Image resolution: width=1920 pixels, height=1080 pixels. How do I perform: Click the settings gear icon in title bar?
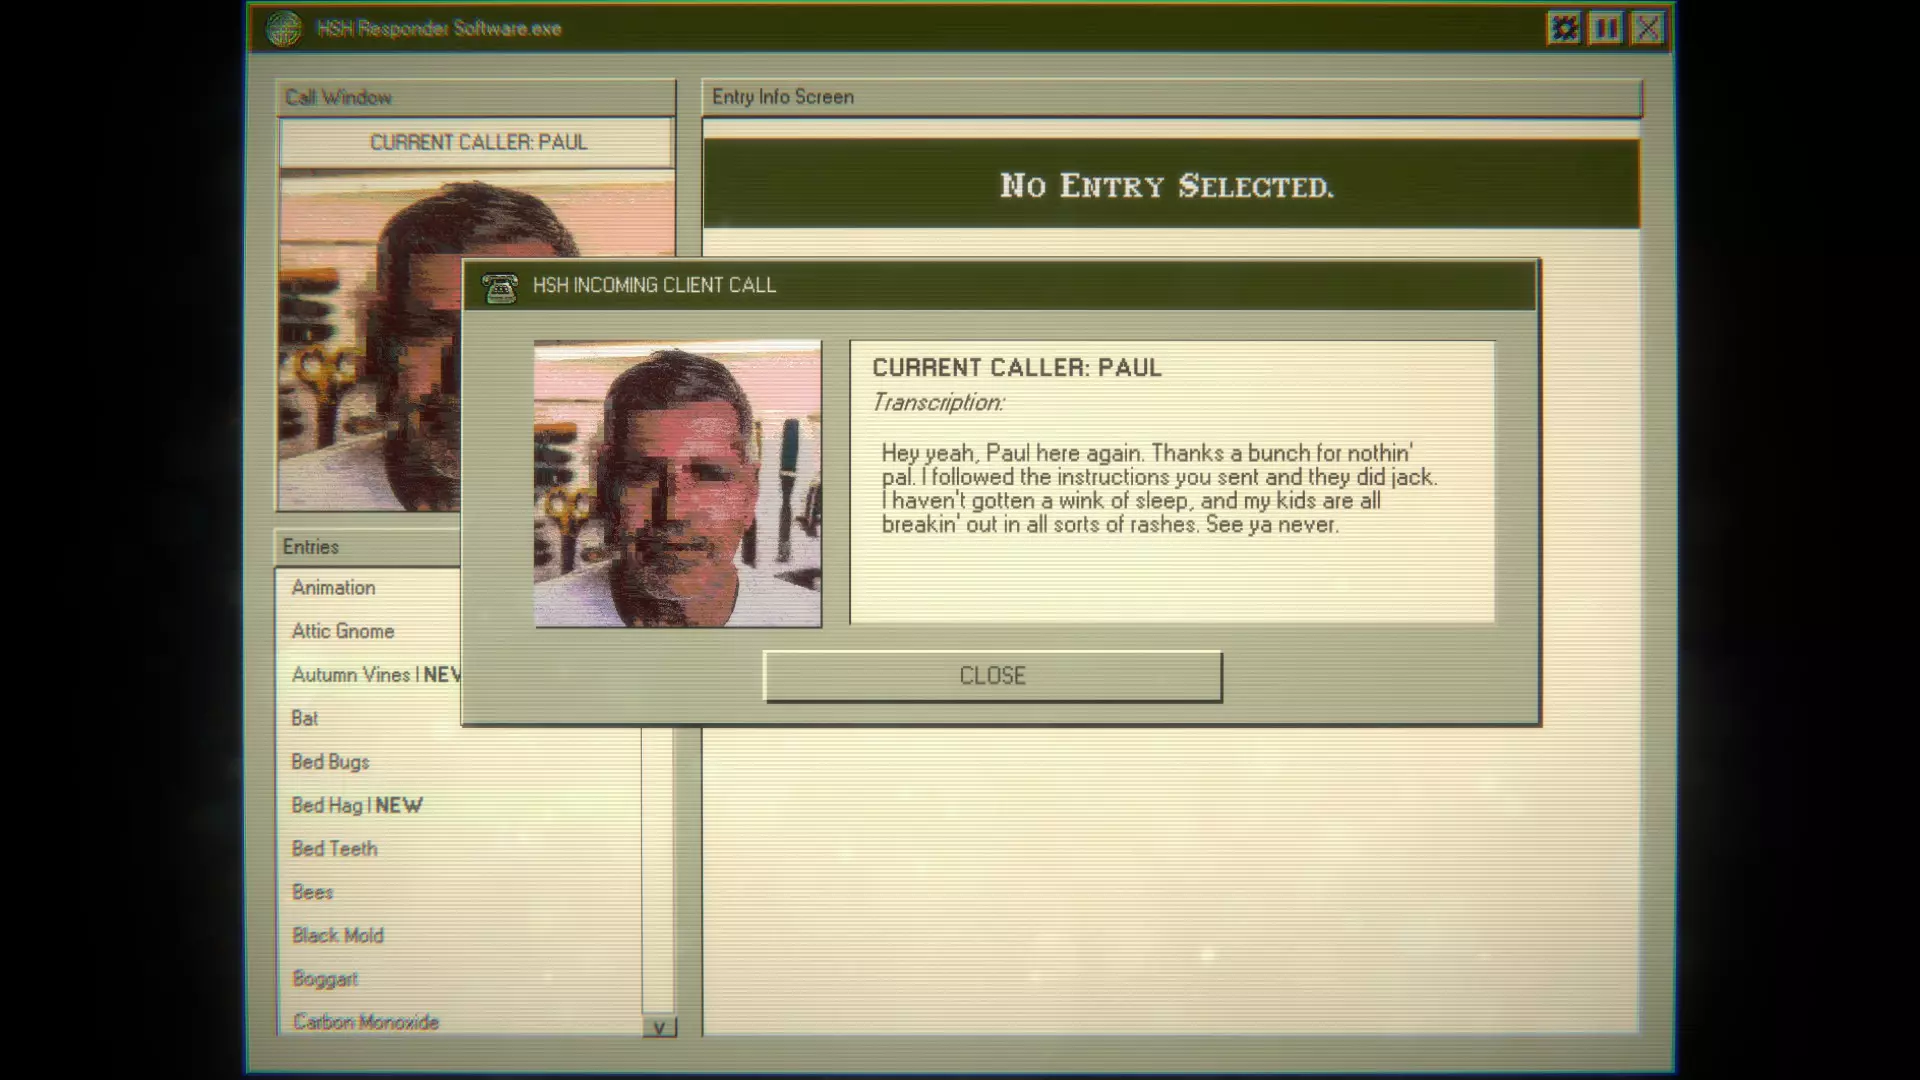1564,28
